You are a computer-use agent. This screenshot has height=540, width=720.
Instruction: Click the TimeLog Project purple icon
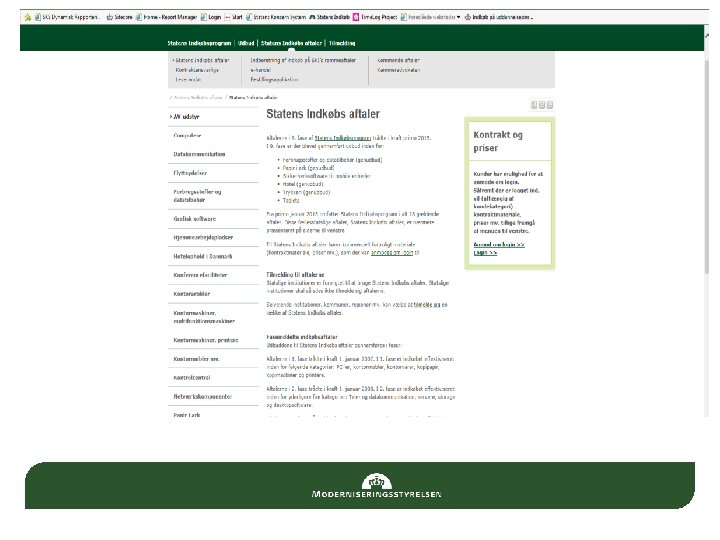click(x=356, y=17)
